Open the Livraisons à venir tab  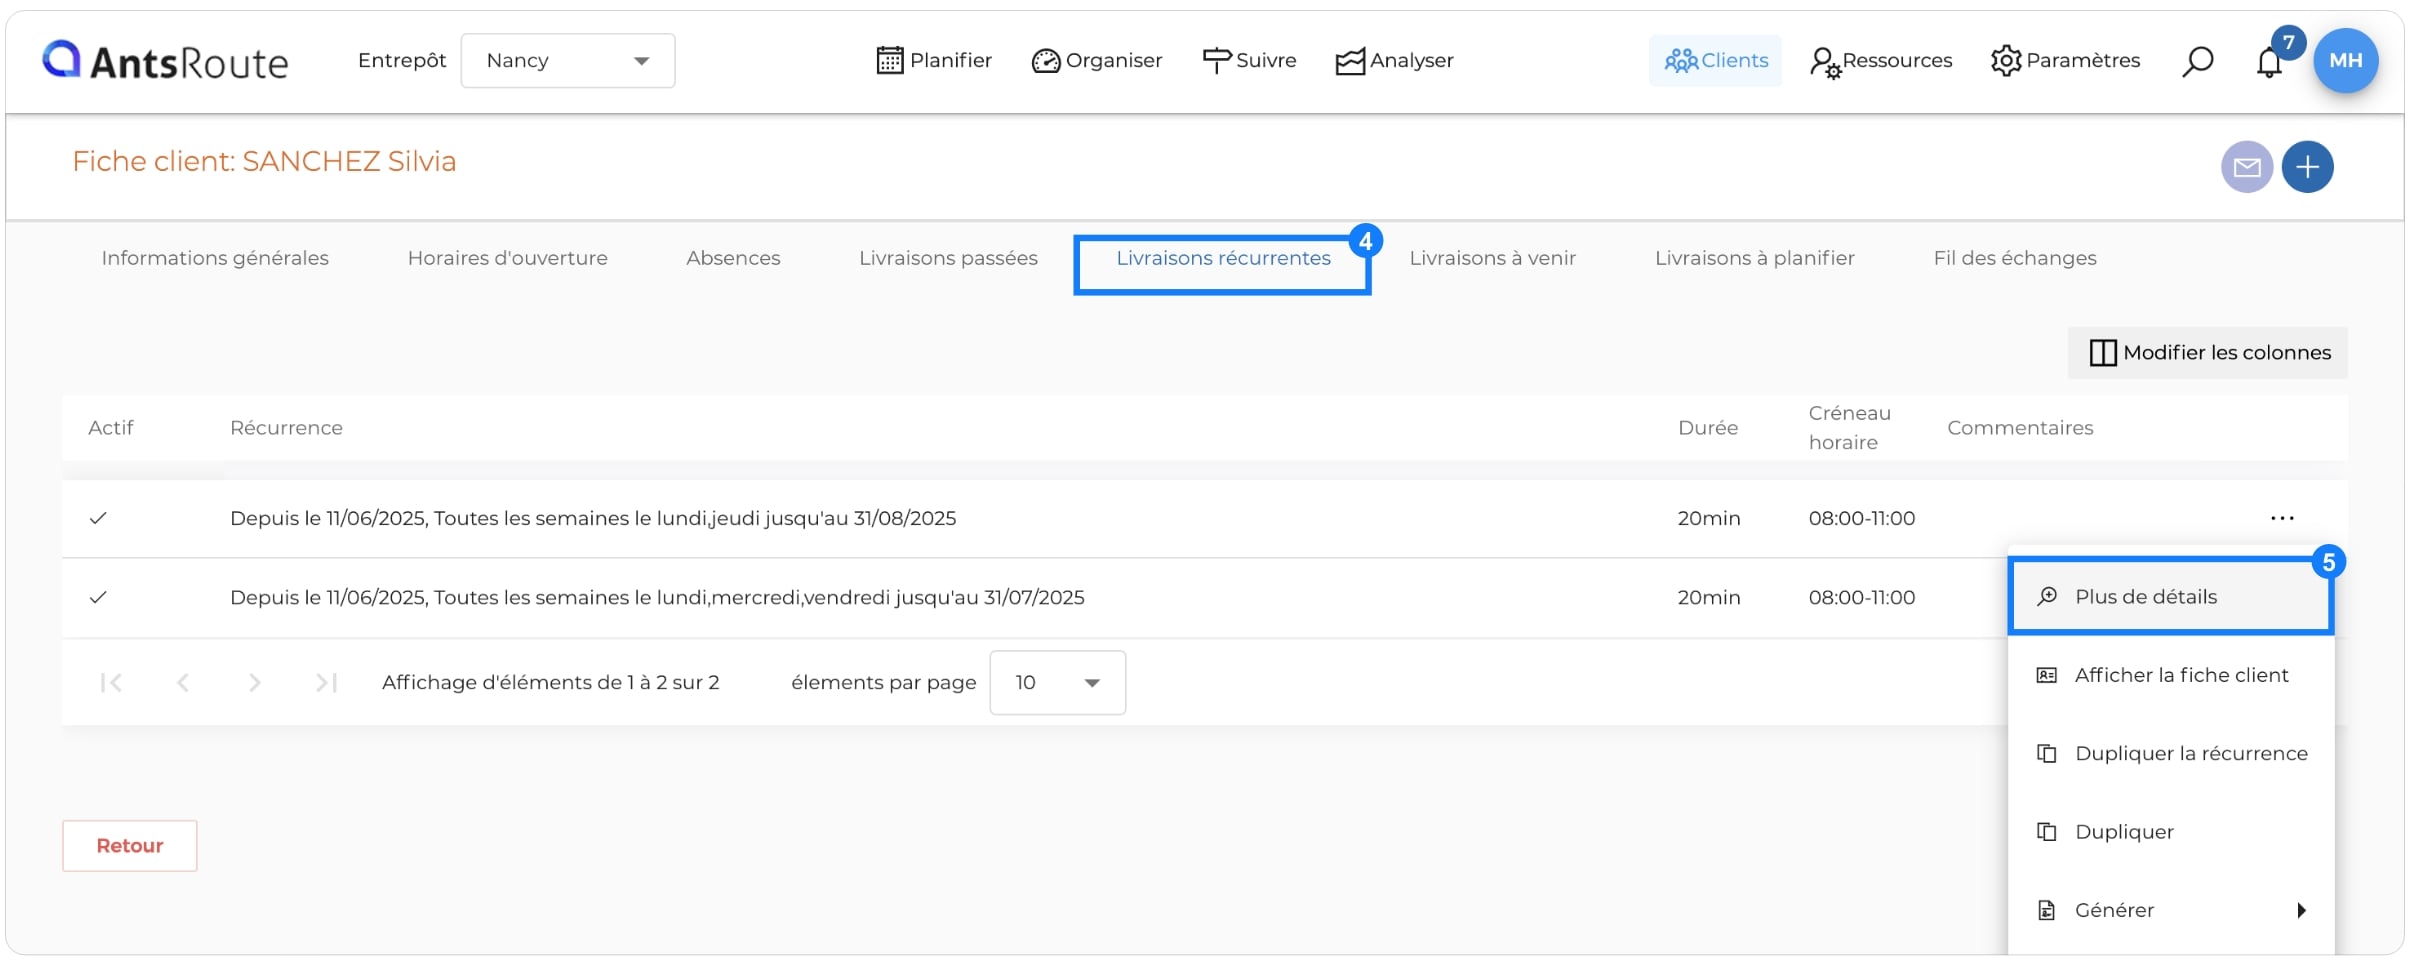pos(1492,258)
